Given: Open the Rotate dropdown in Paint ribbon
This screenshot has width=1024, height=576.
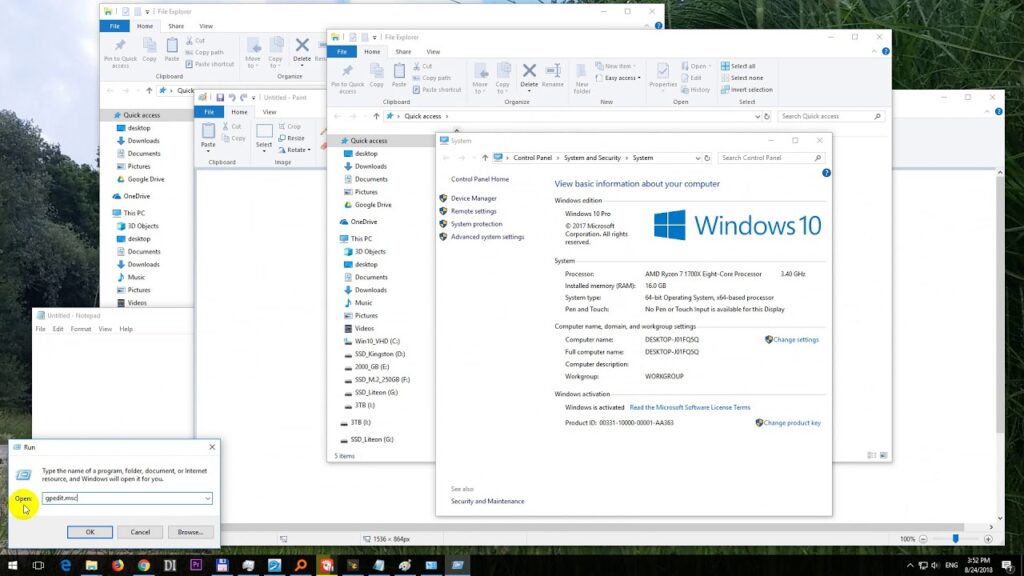Looking at the screenshot, I should 296,150.
